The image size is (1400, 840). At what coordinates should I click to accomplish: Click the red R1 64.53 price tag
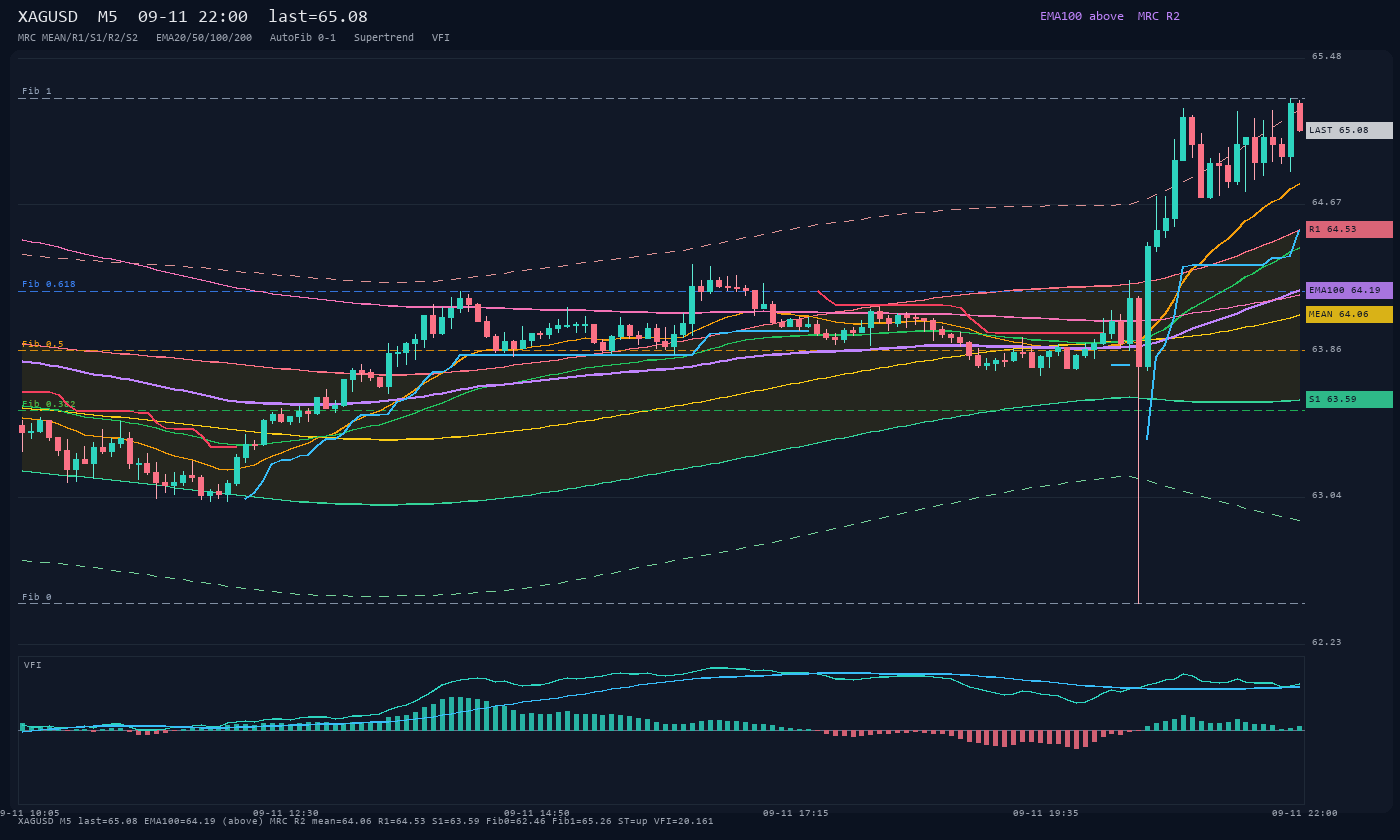(1349, 229)
